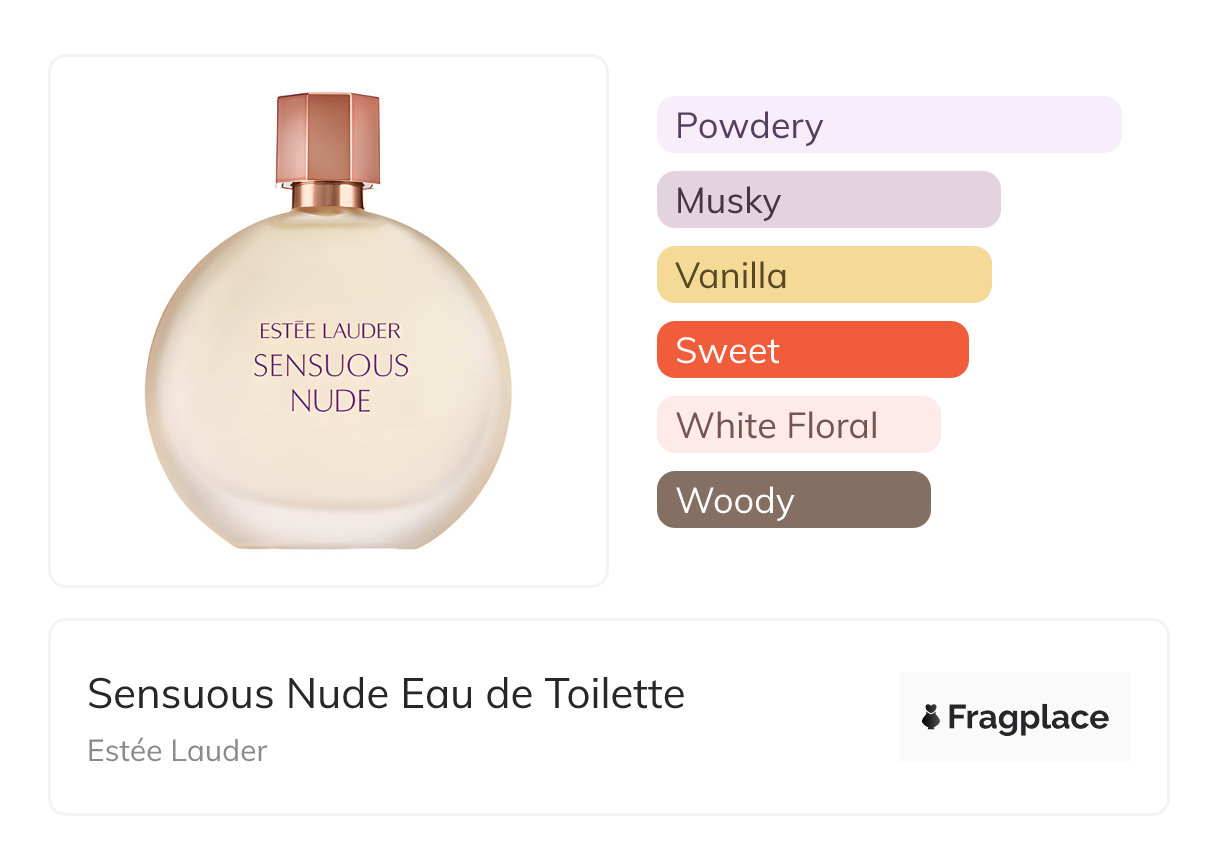Open the gray Estée Lauder brand subtitle
Screen dimensions: 1218x864
click(x=177, y=751)
